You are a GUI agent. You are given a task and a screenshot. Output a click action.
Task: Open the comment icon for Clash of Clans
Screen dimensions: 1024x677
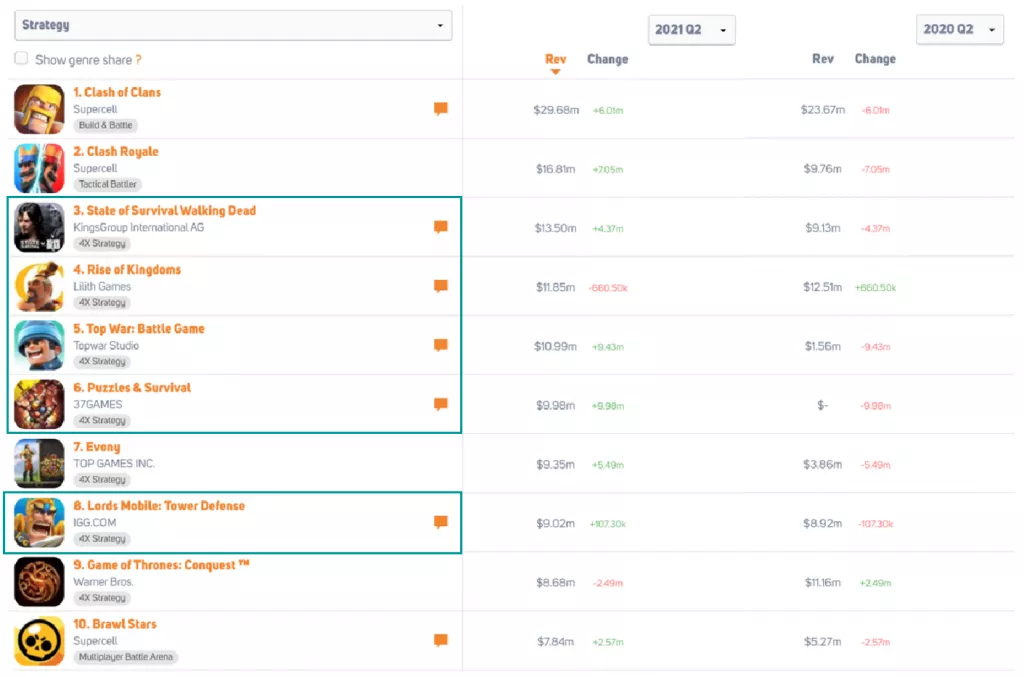pyautogui.click(x=441, y=108)
